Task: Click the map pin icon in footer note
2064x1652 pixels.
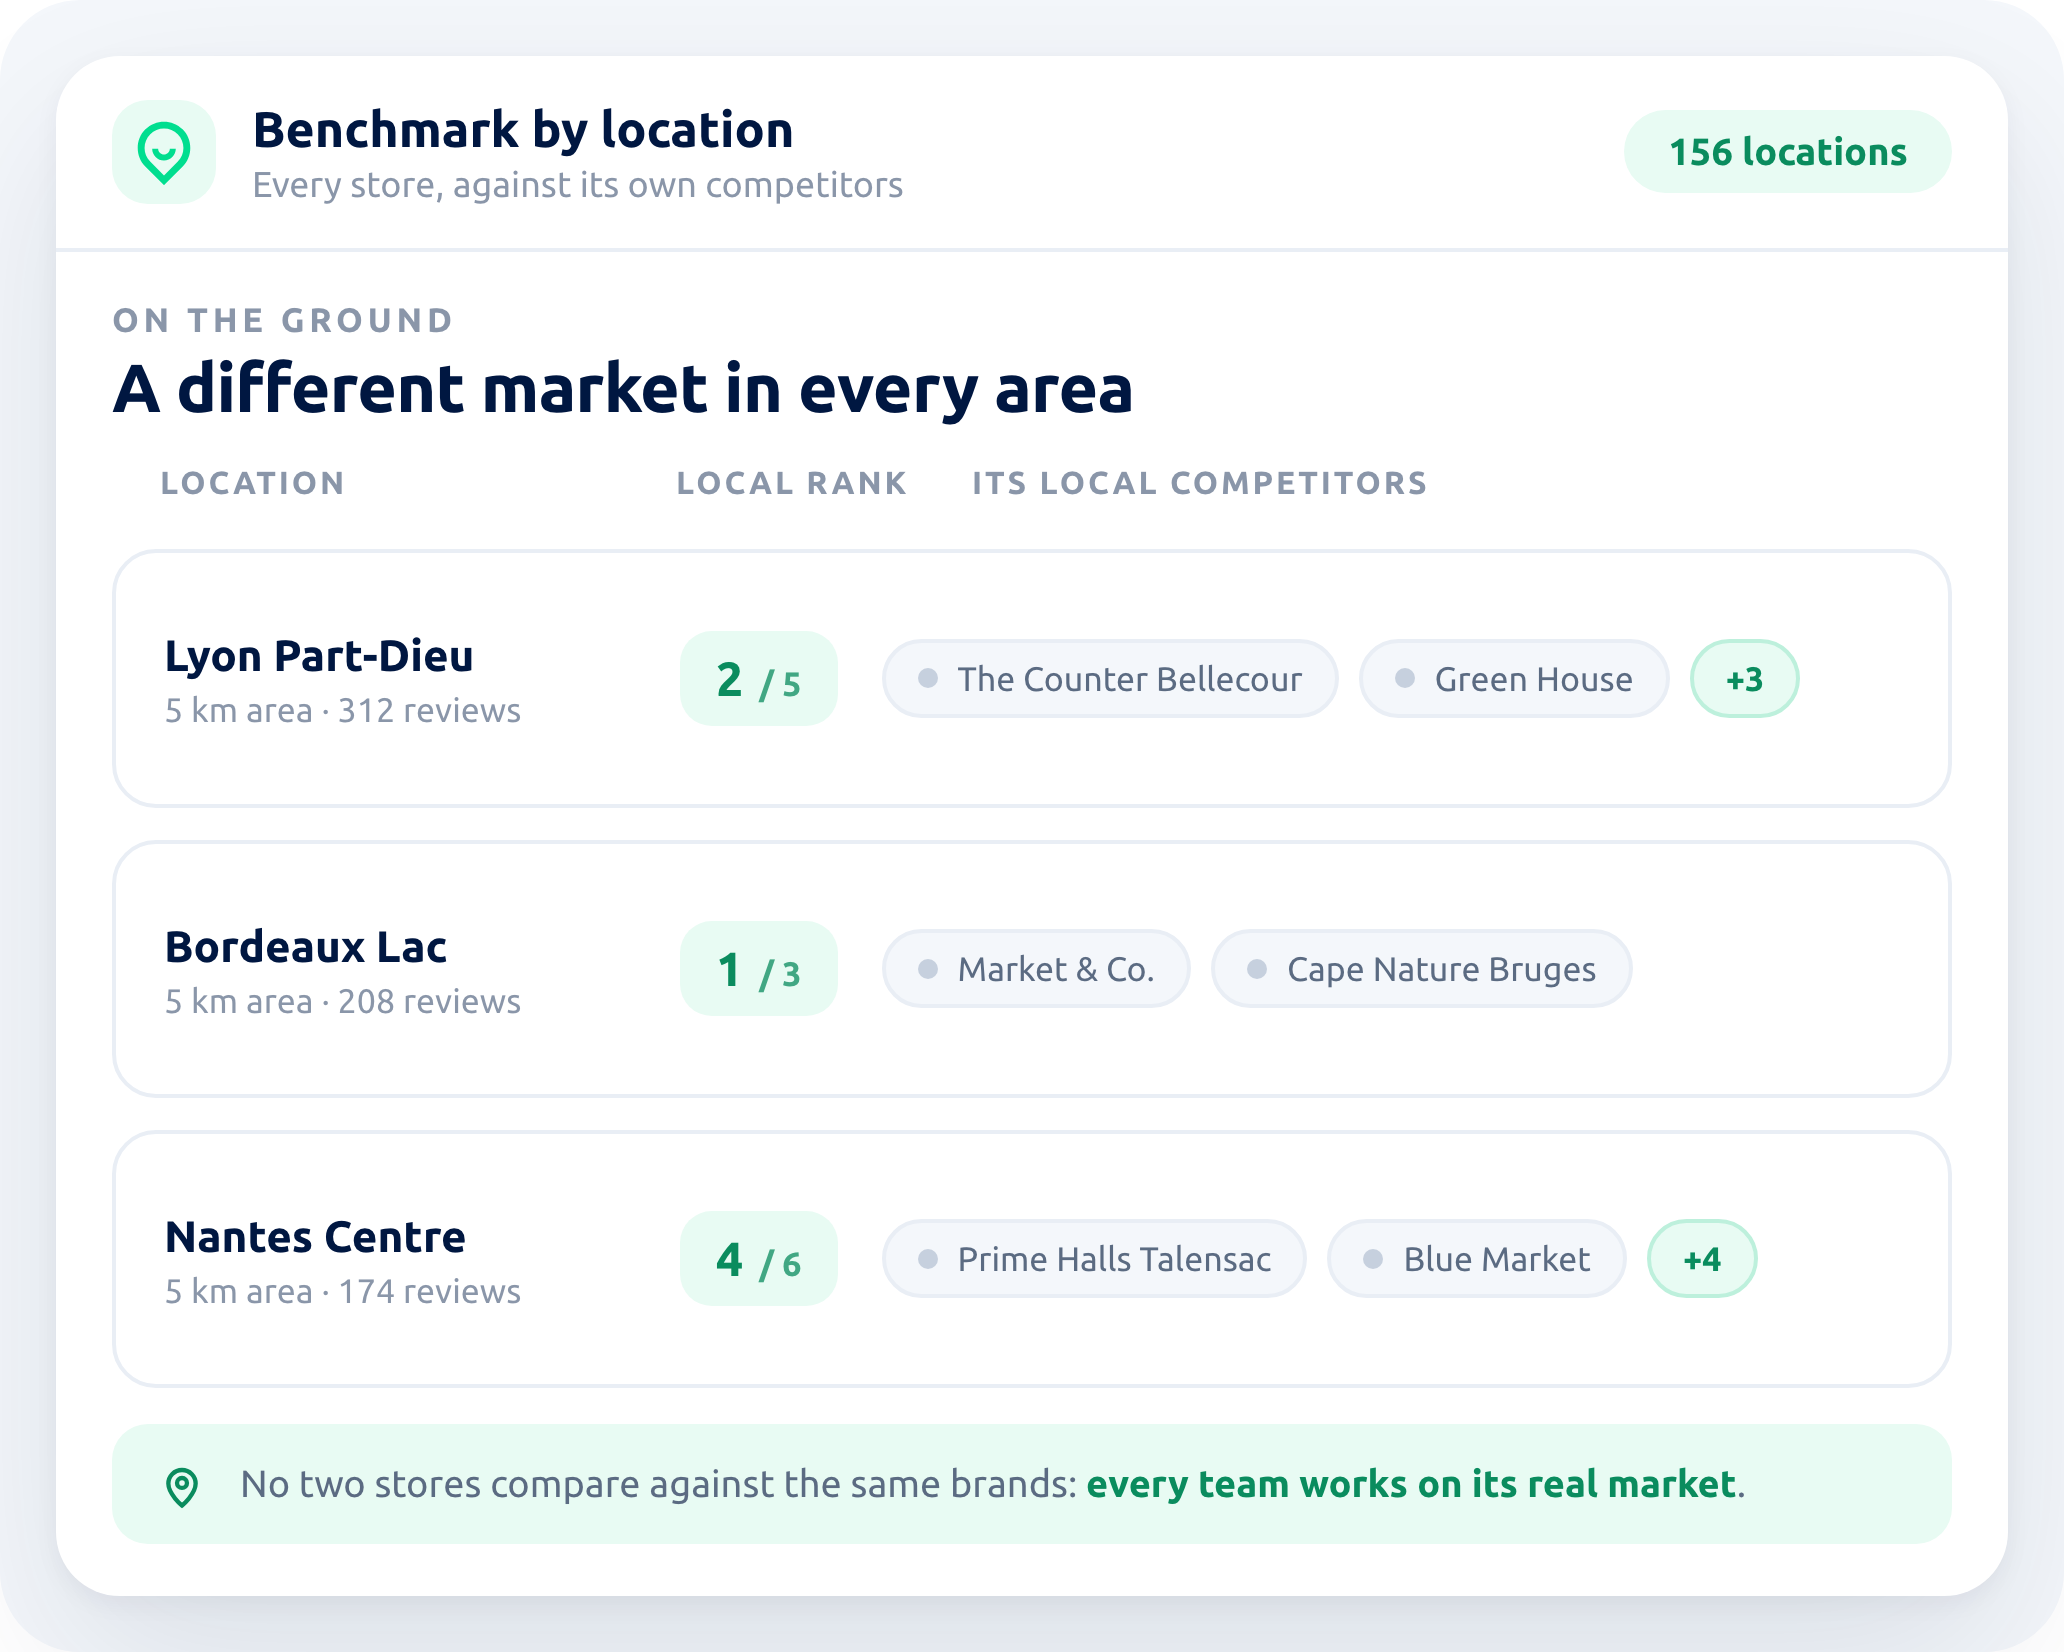Action: (182, 1486)
